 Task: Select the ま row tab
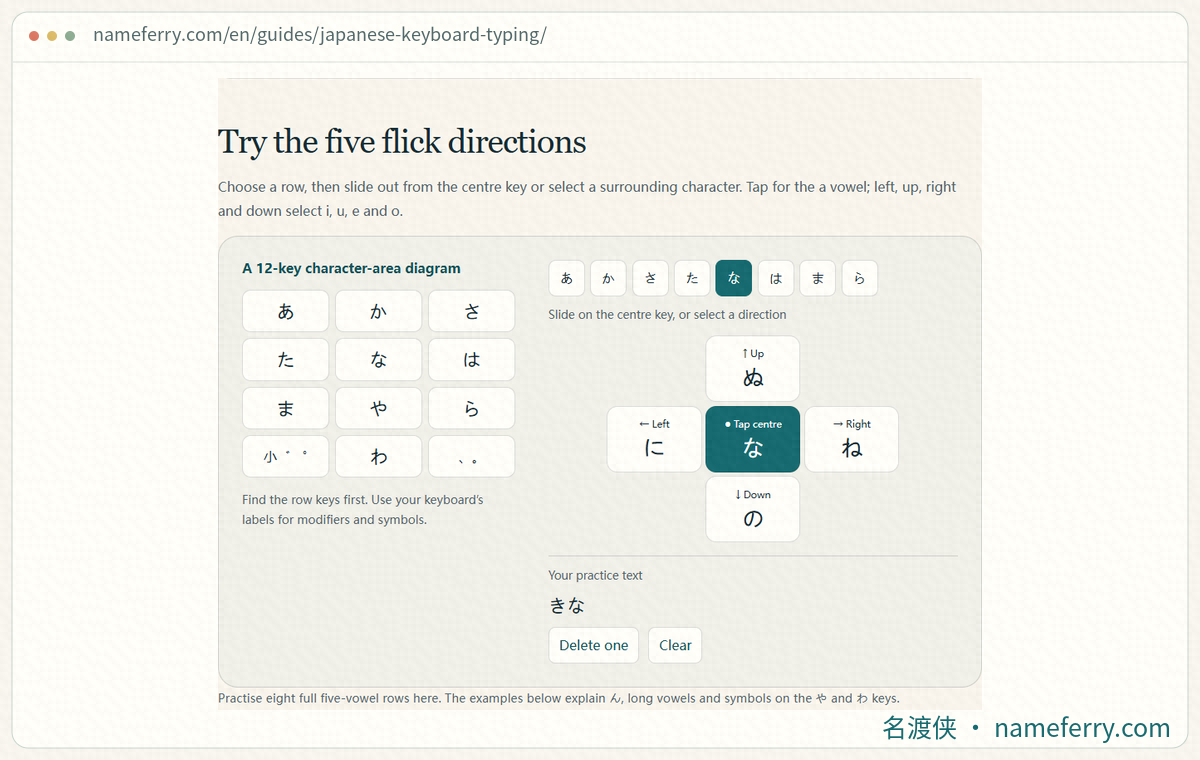coord(818,278)
